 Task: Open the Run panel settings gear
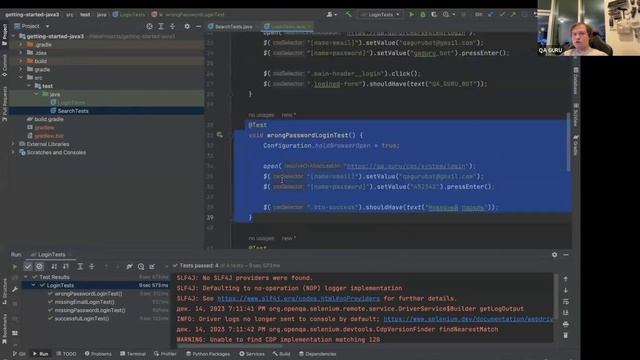[x=554, y=255]
